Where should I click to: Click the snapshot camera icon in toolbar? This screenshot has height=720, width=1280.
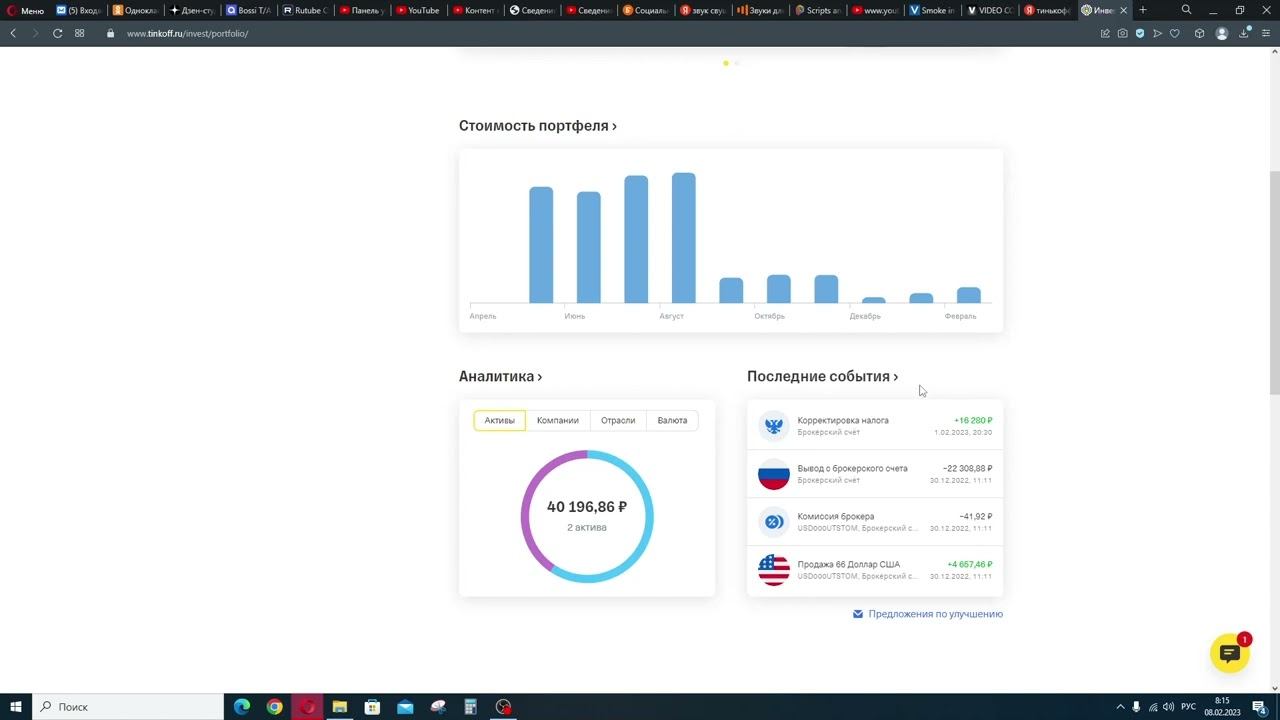pyautogui.click(x=1122, y=33)
